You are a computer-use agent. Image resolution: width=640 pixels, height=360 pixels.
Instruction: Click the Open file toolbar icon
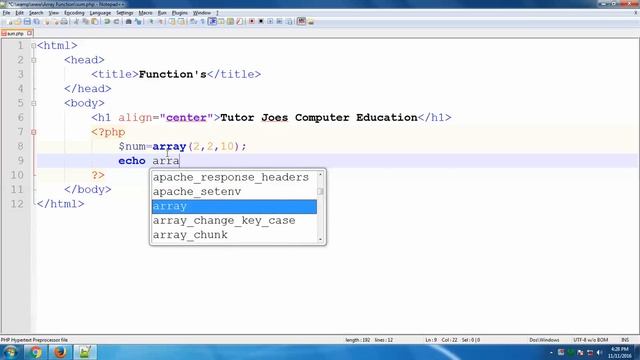pos(18,21)
